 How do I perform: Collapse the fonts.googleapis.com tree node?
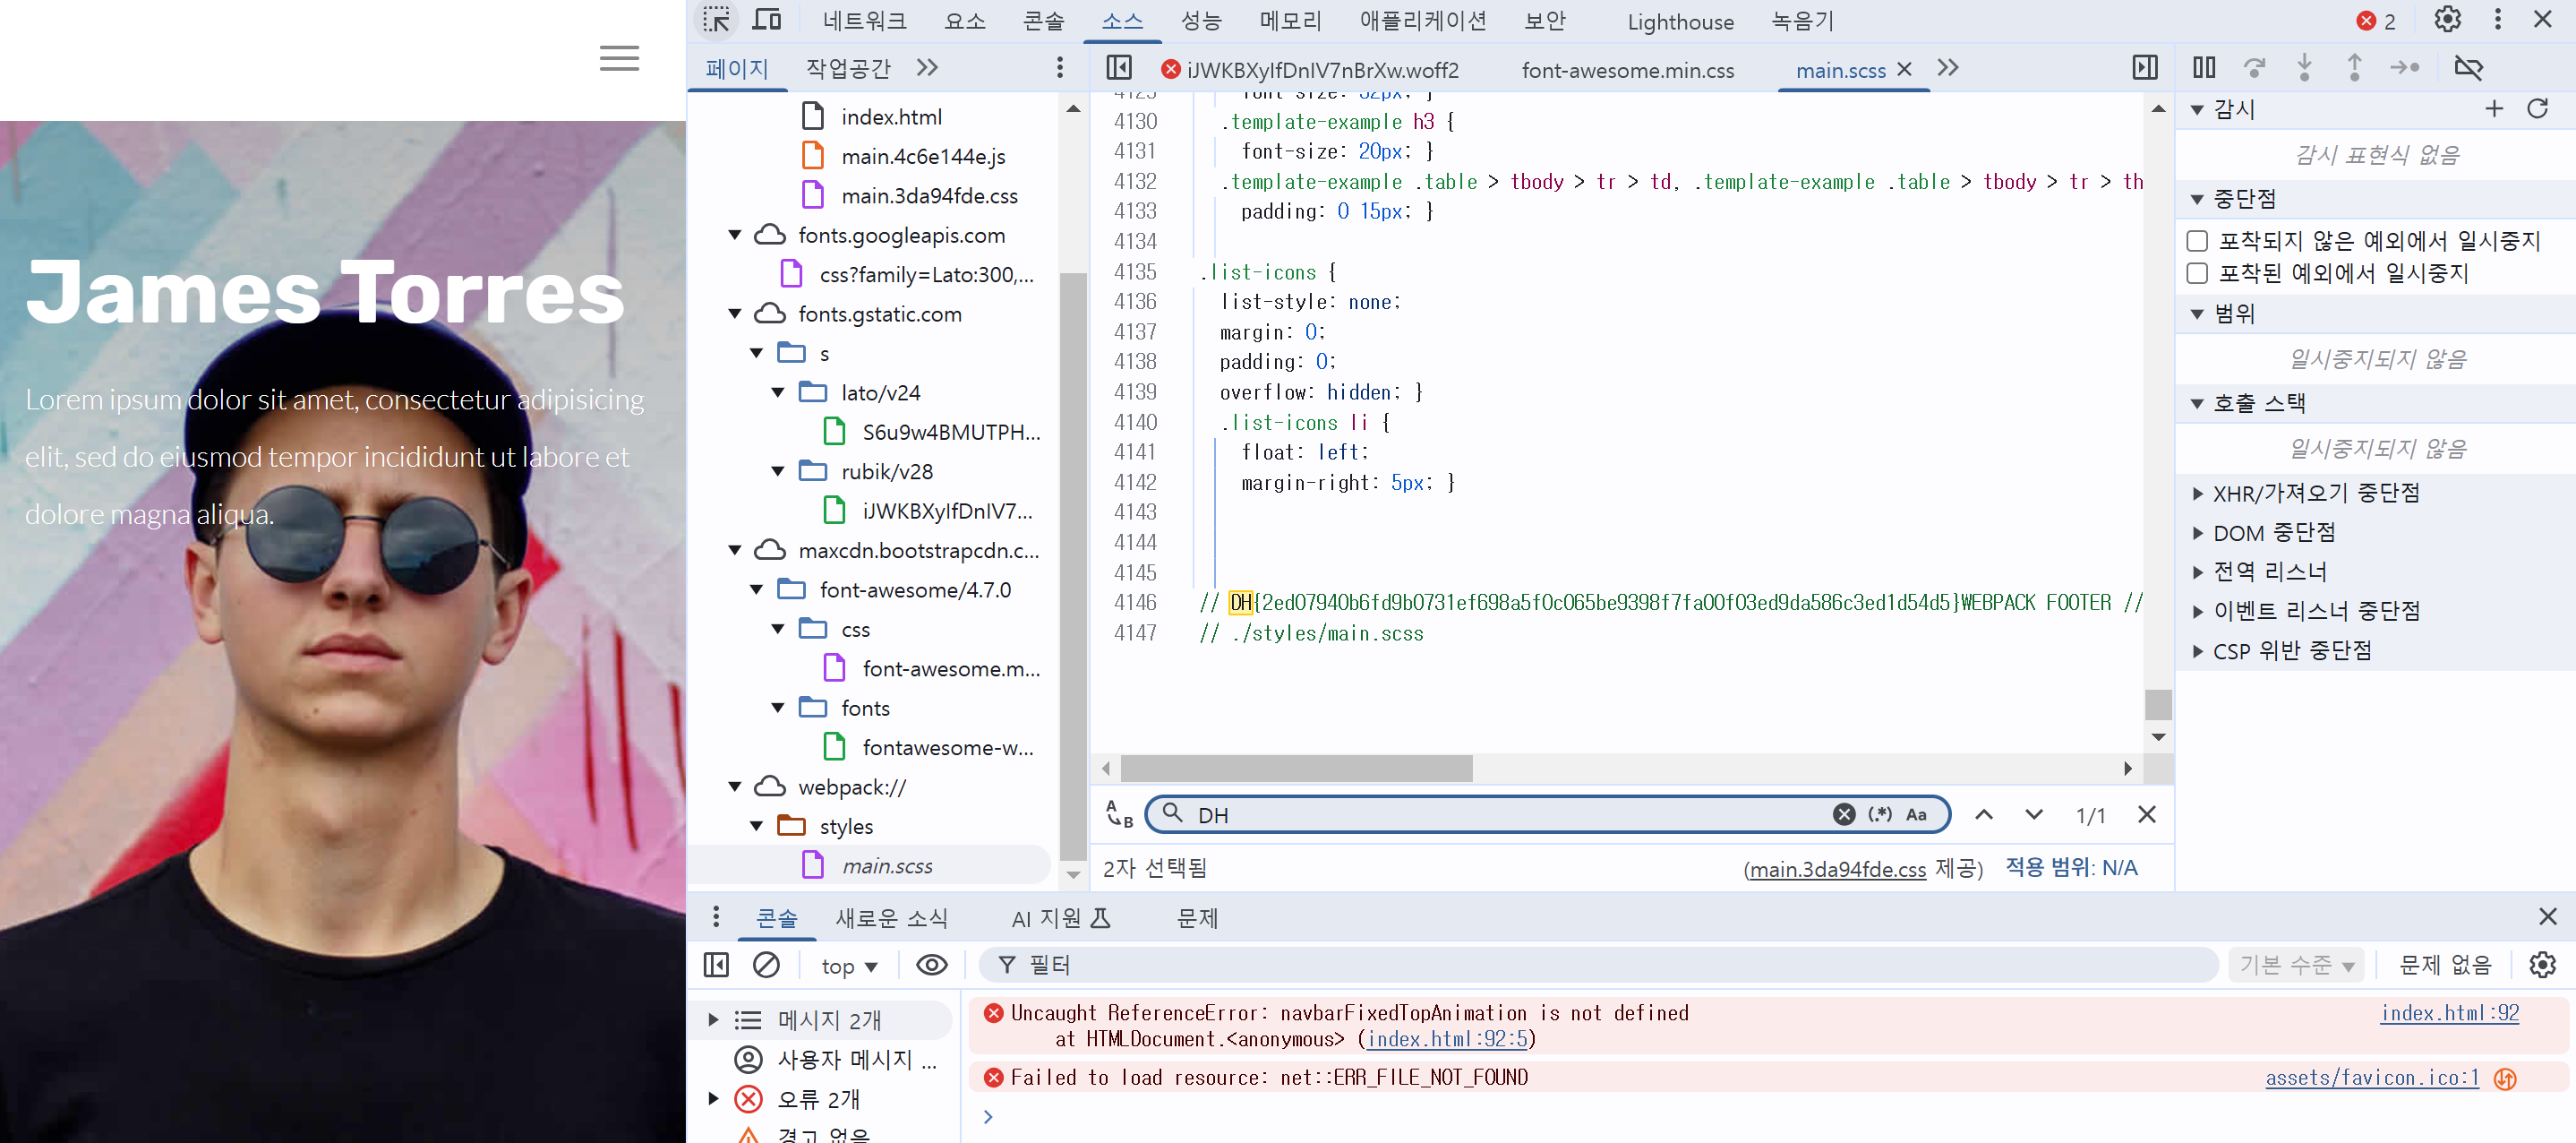coord(735,235)
